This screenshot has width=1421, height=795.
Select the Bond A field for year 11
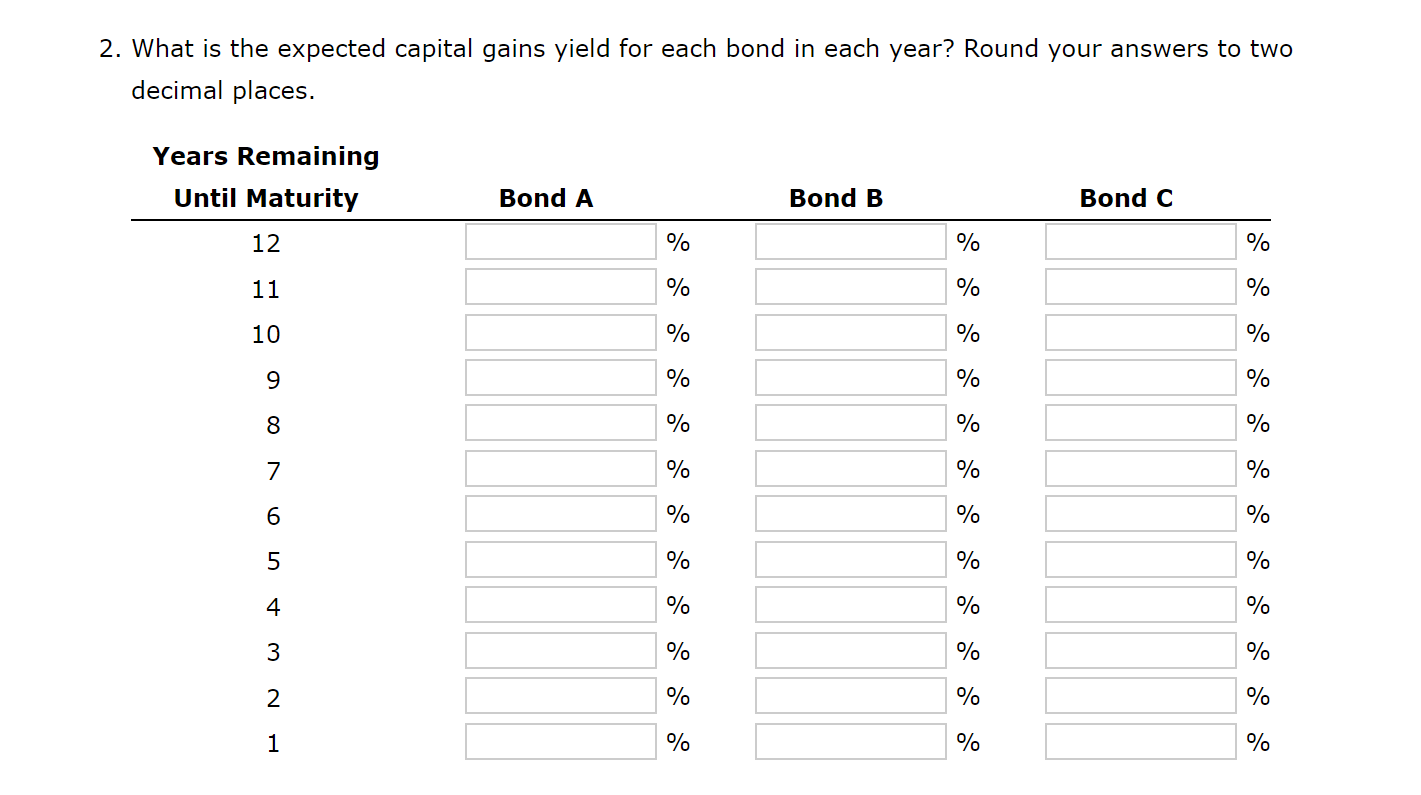pyautogui.click(x=559, y=286)
